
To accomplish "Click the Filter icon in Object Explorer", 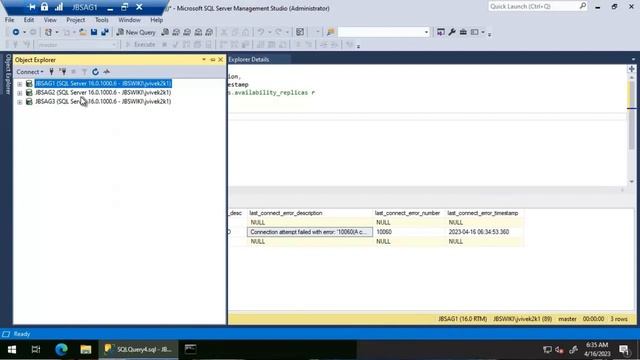I will click(84, 72).
